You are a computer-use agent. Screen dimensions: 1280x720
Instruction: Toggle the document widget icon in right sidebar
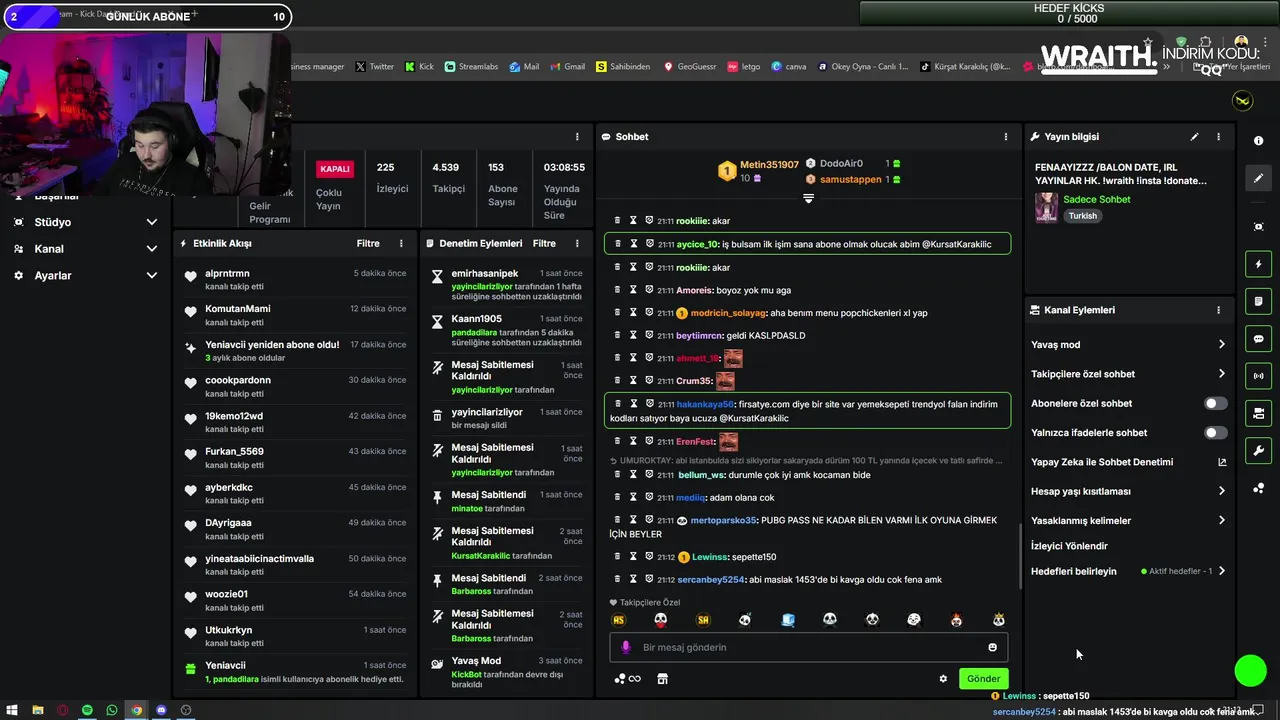pyautogui.click(x=1258, y=301)
